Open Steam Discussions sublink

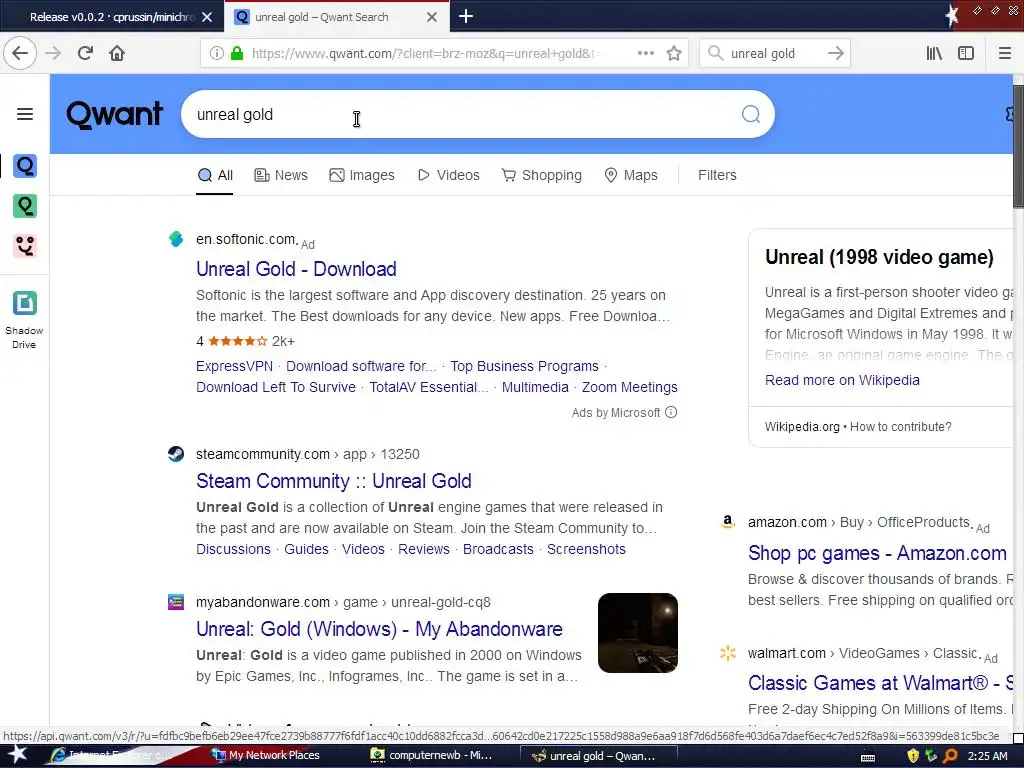pyautogui.click(x=233, y=549)
